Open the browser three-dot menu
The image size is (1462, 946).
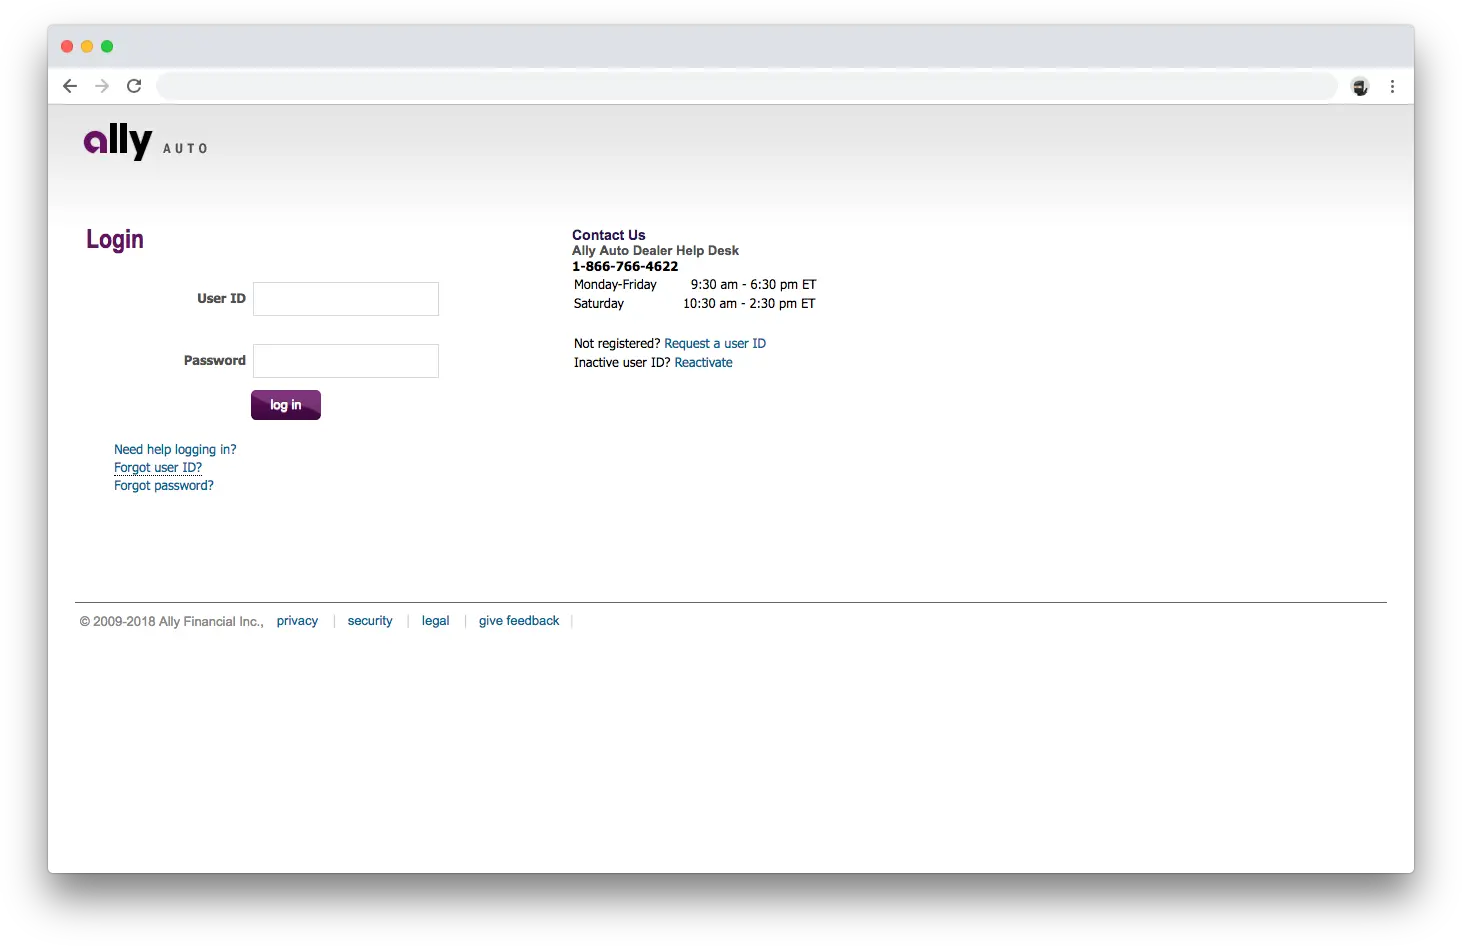coord(1392,86)
